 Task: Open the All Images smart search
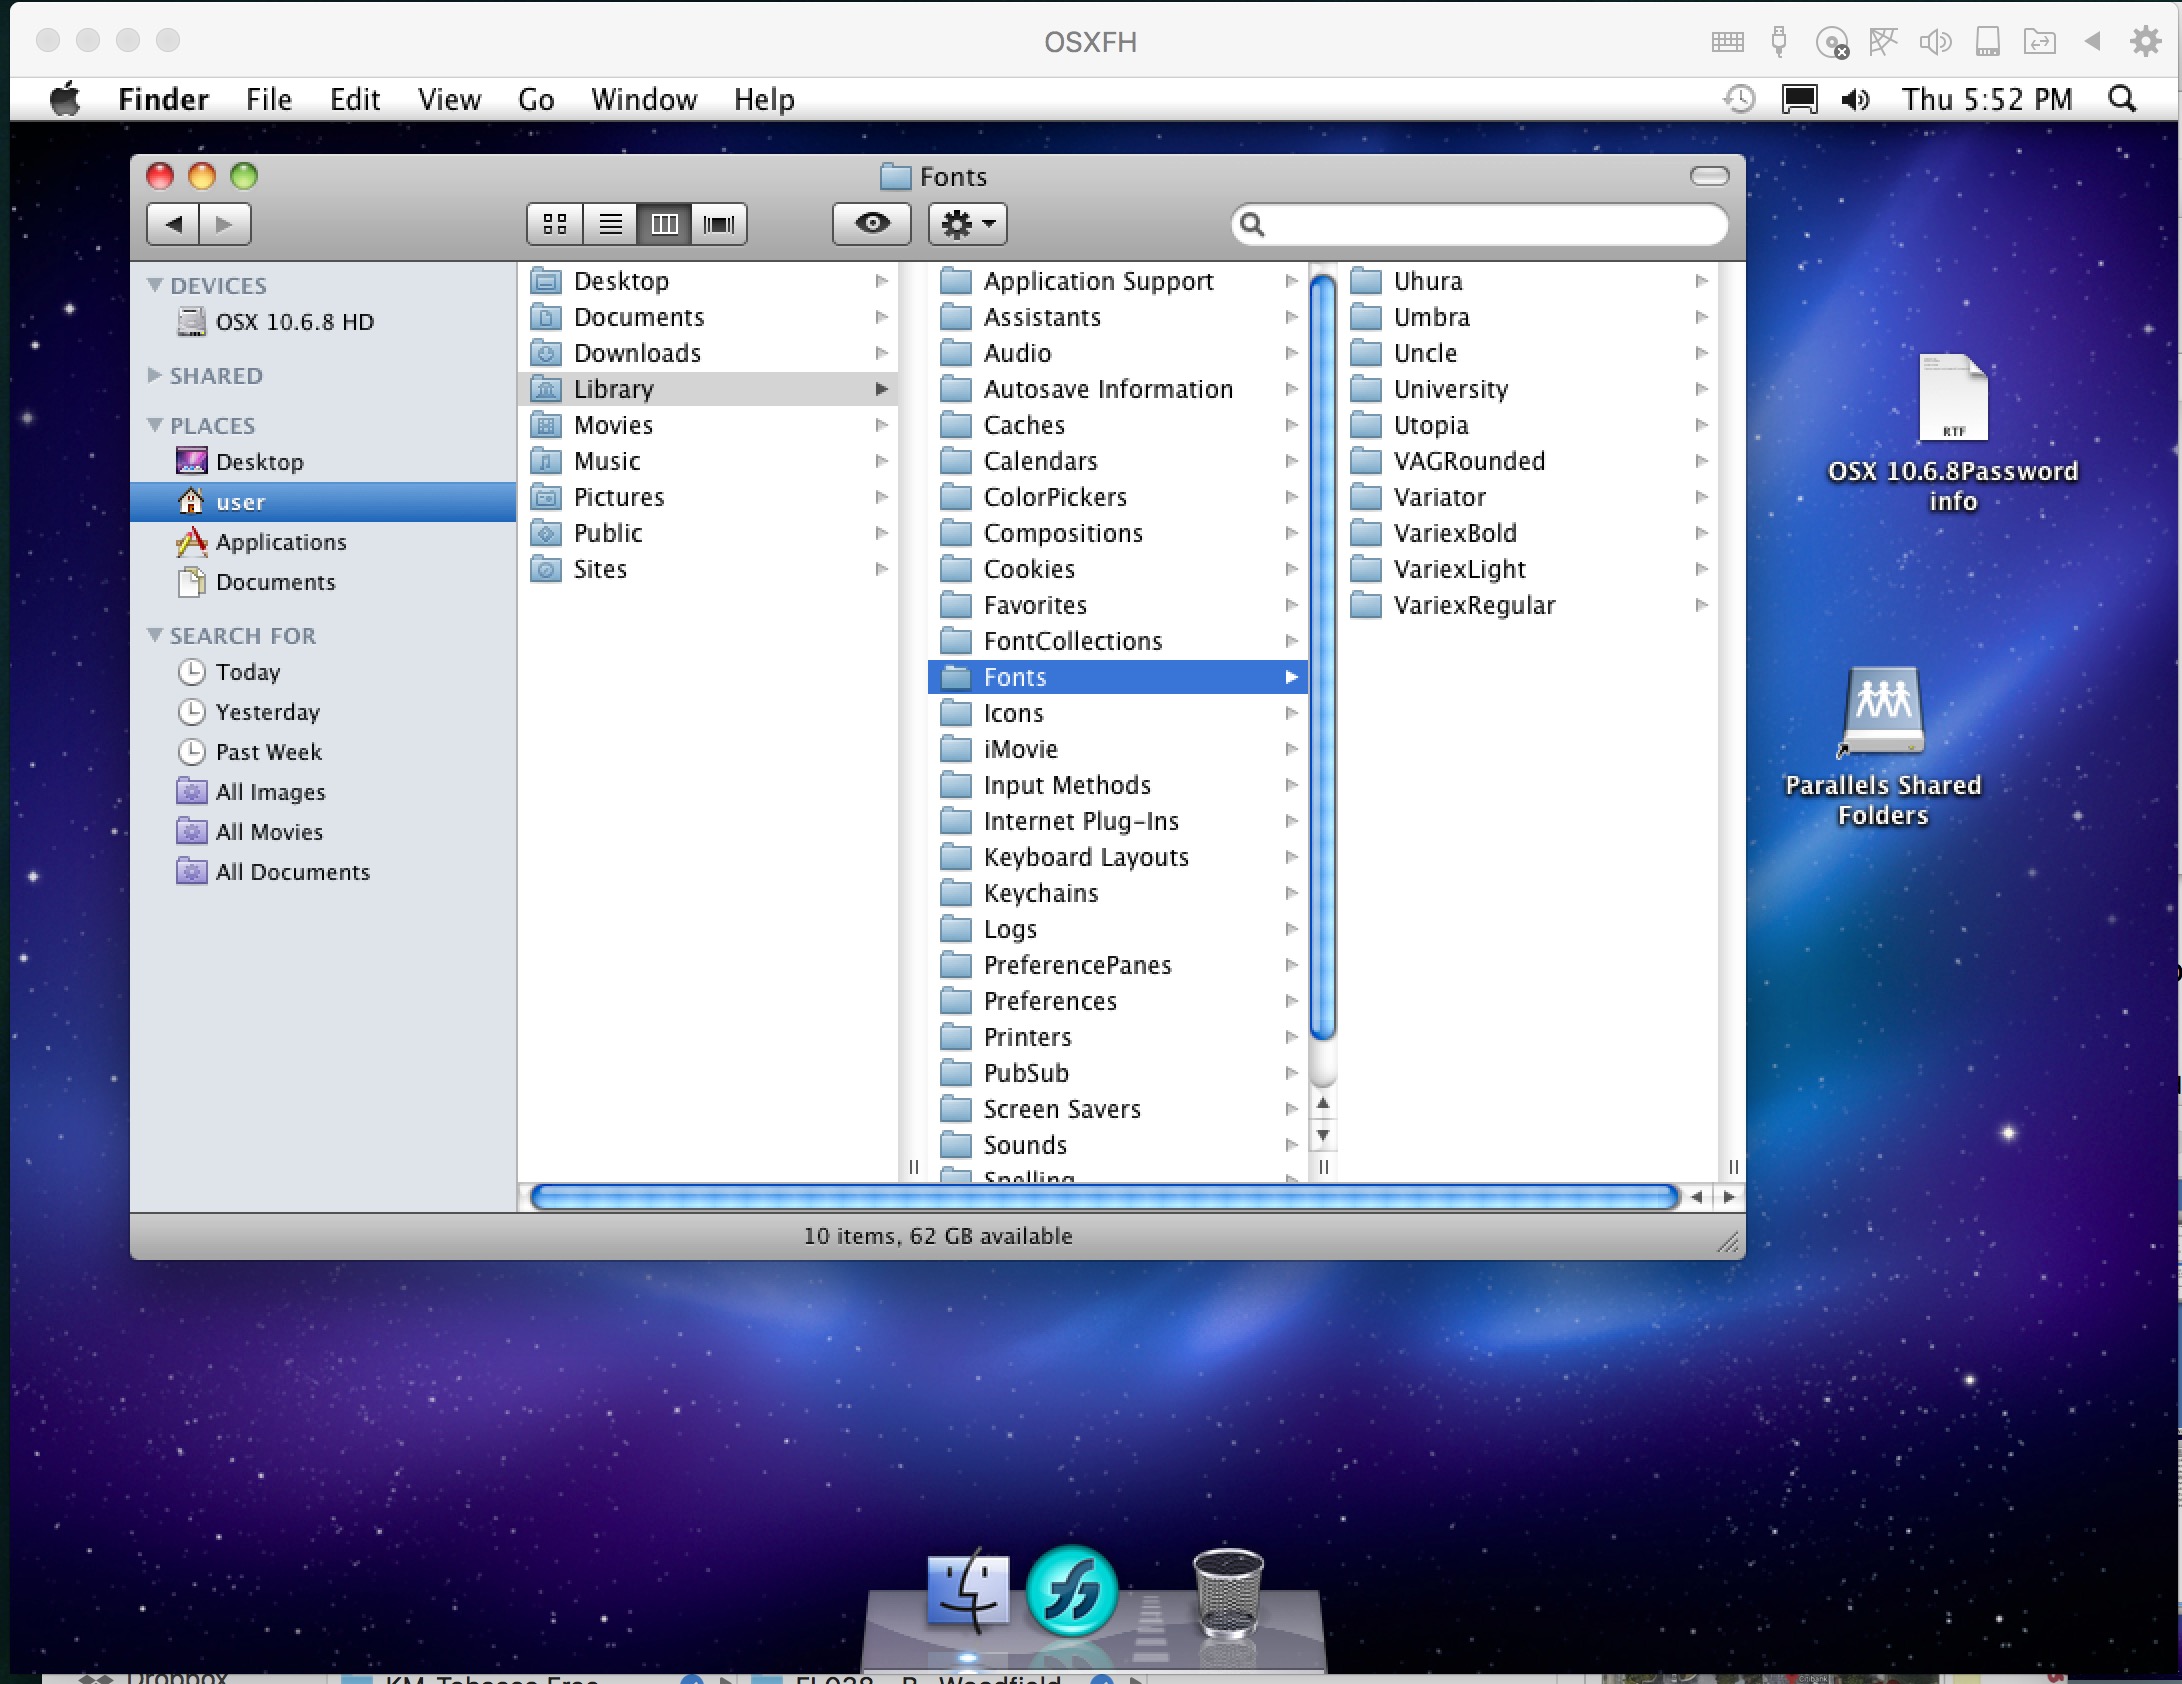point(323,792)
